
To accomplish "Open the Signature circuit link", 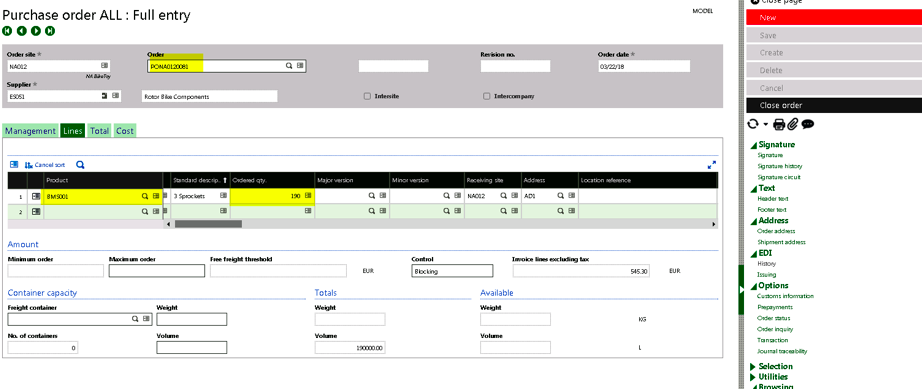I will pyautogui.click(x=779, y=177).
